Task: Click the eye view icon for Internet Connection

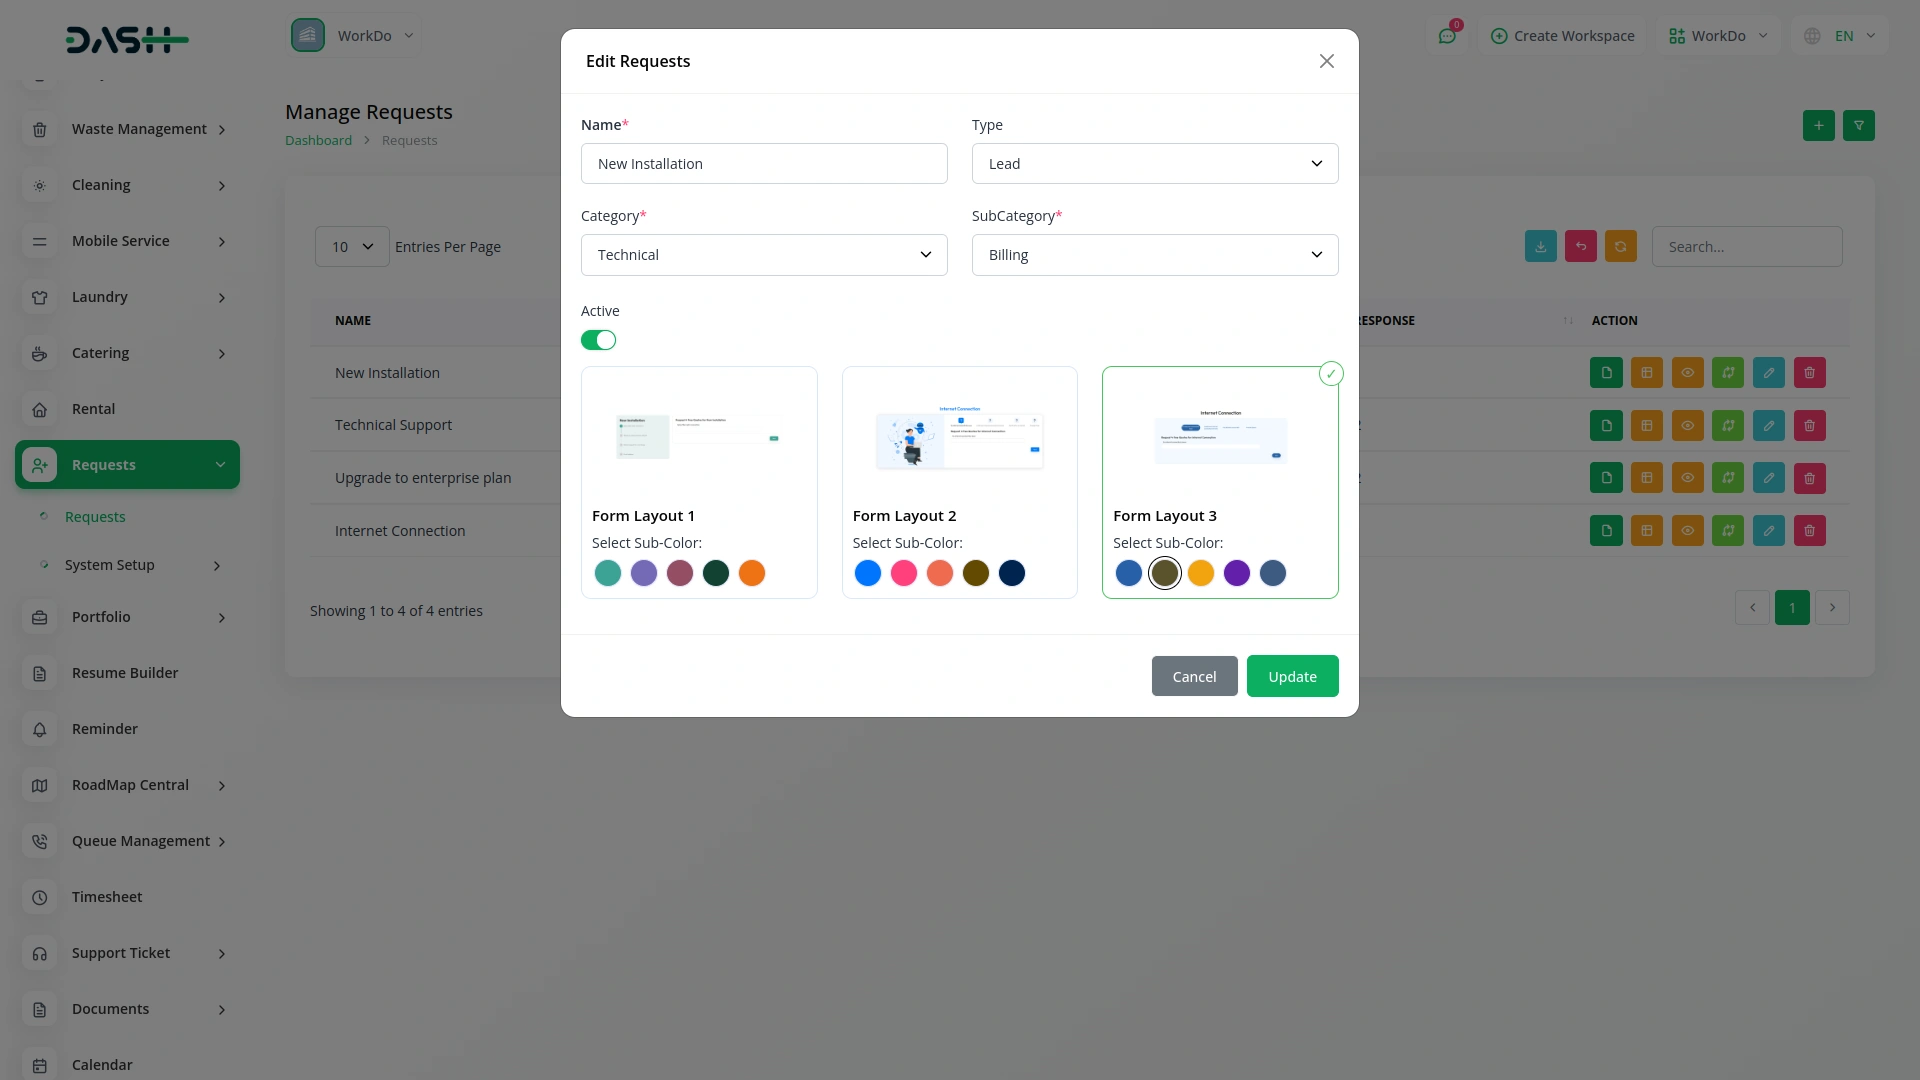Action: pyautogui.click(x=1687, y=531)
